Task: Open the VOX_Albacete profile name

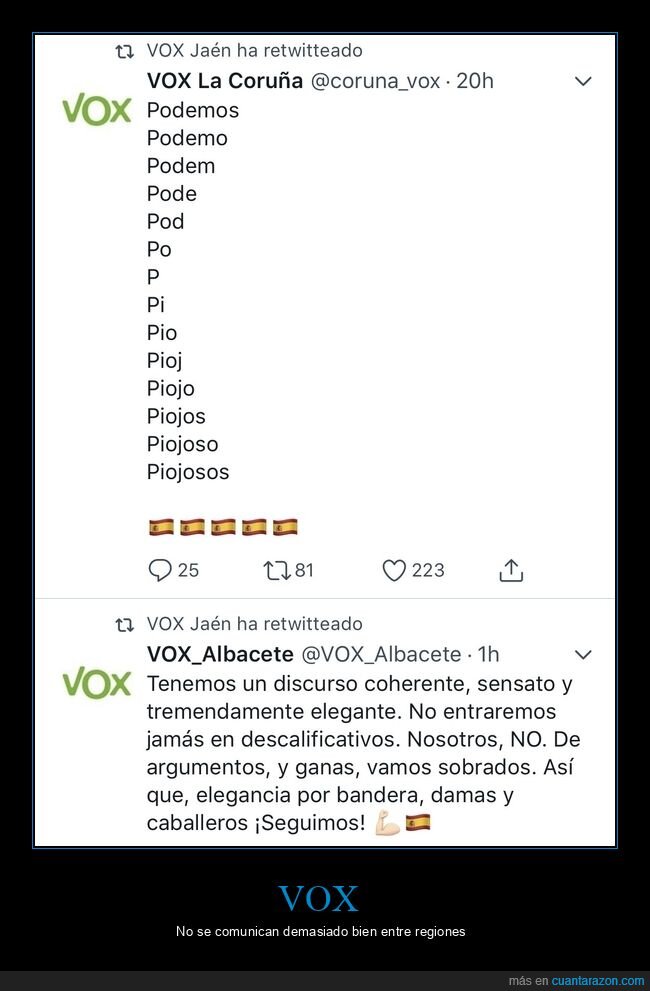Action: pos(220,655)
